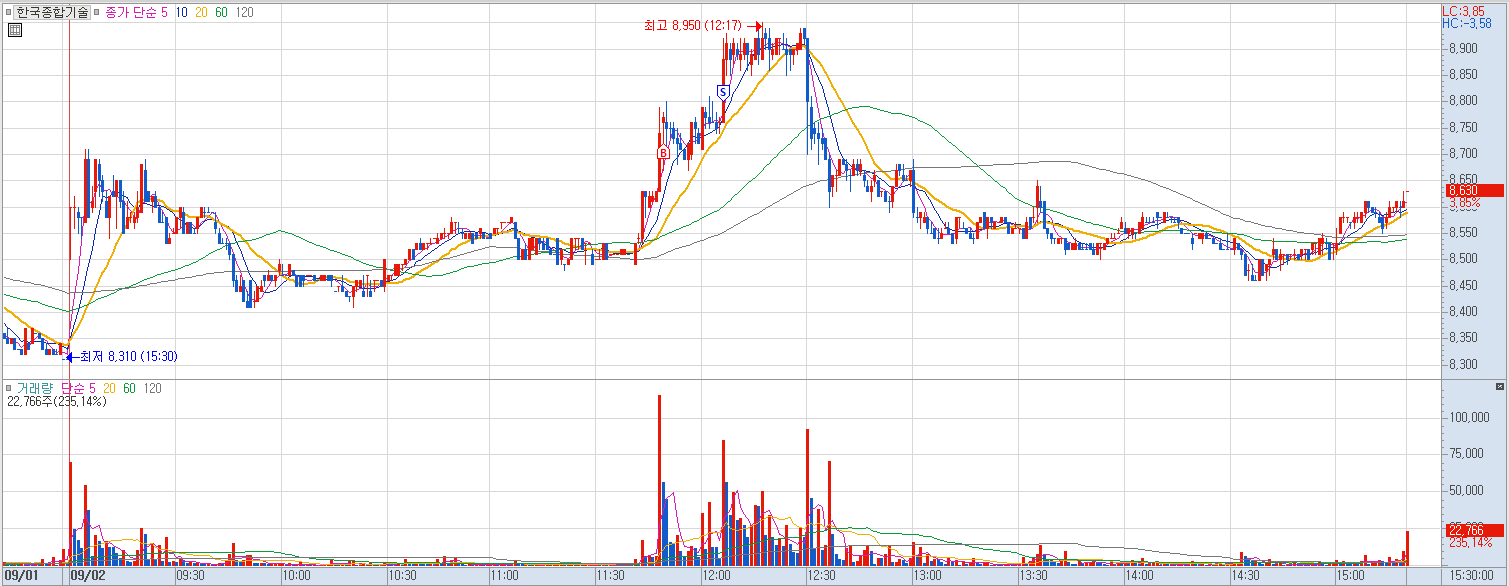Select the 종가 단순 5 moving average legend
Screen dimensions: 1509x586
[x=136, y=13]
